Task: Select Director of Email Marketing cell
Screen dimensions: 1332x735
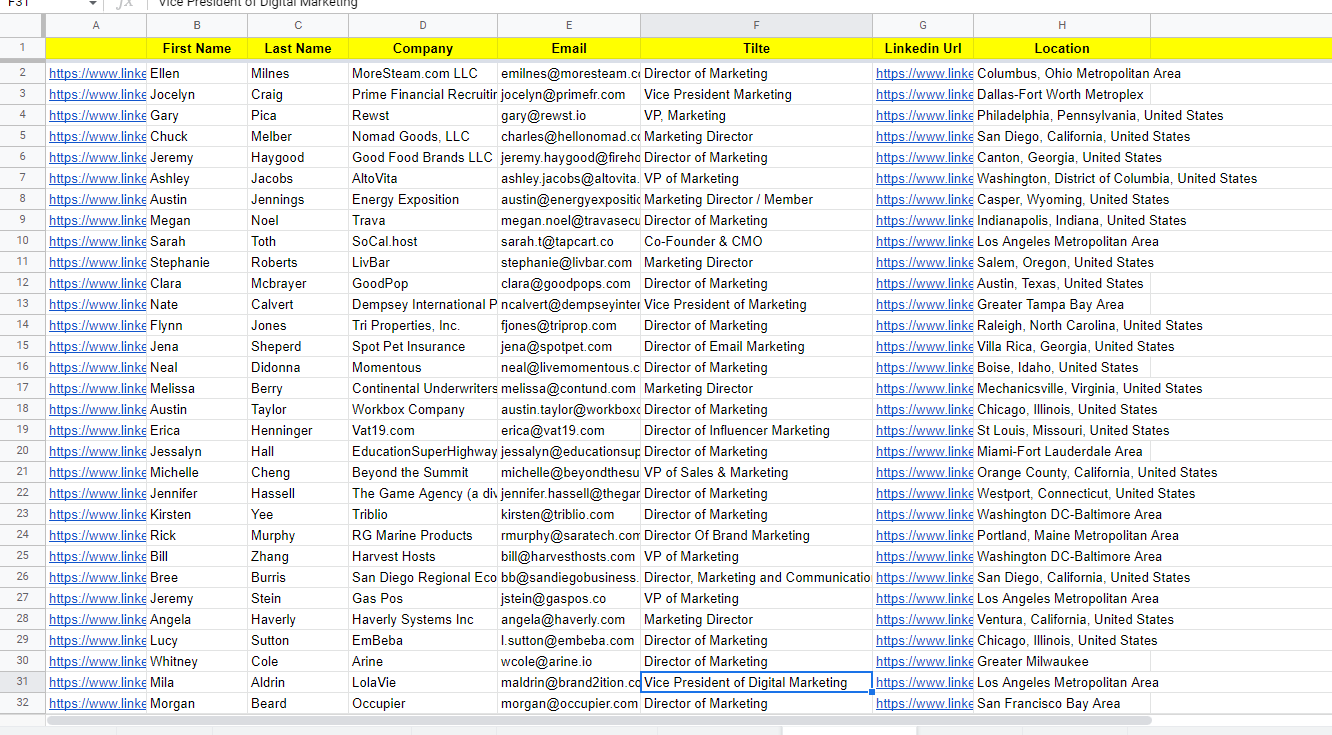Action: (x=756, y=346)
